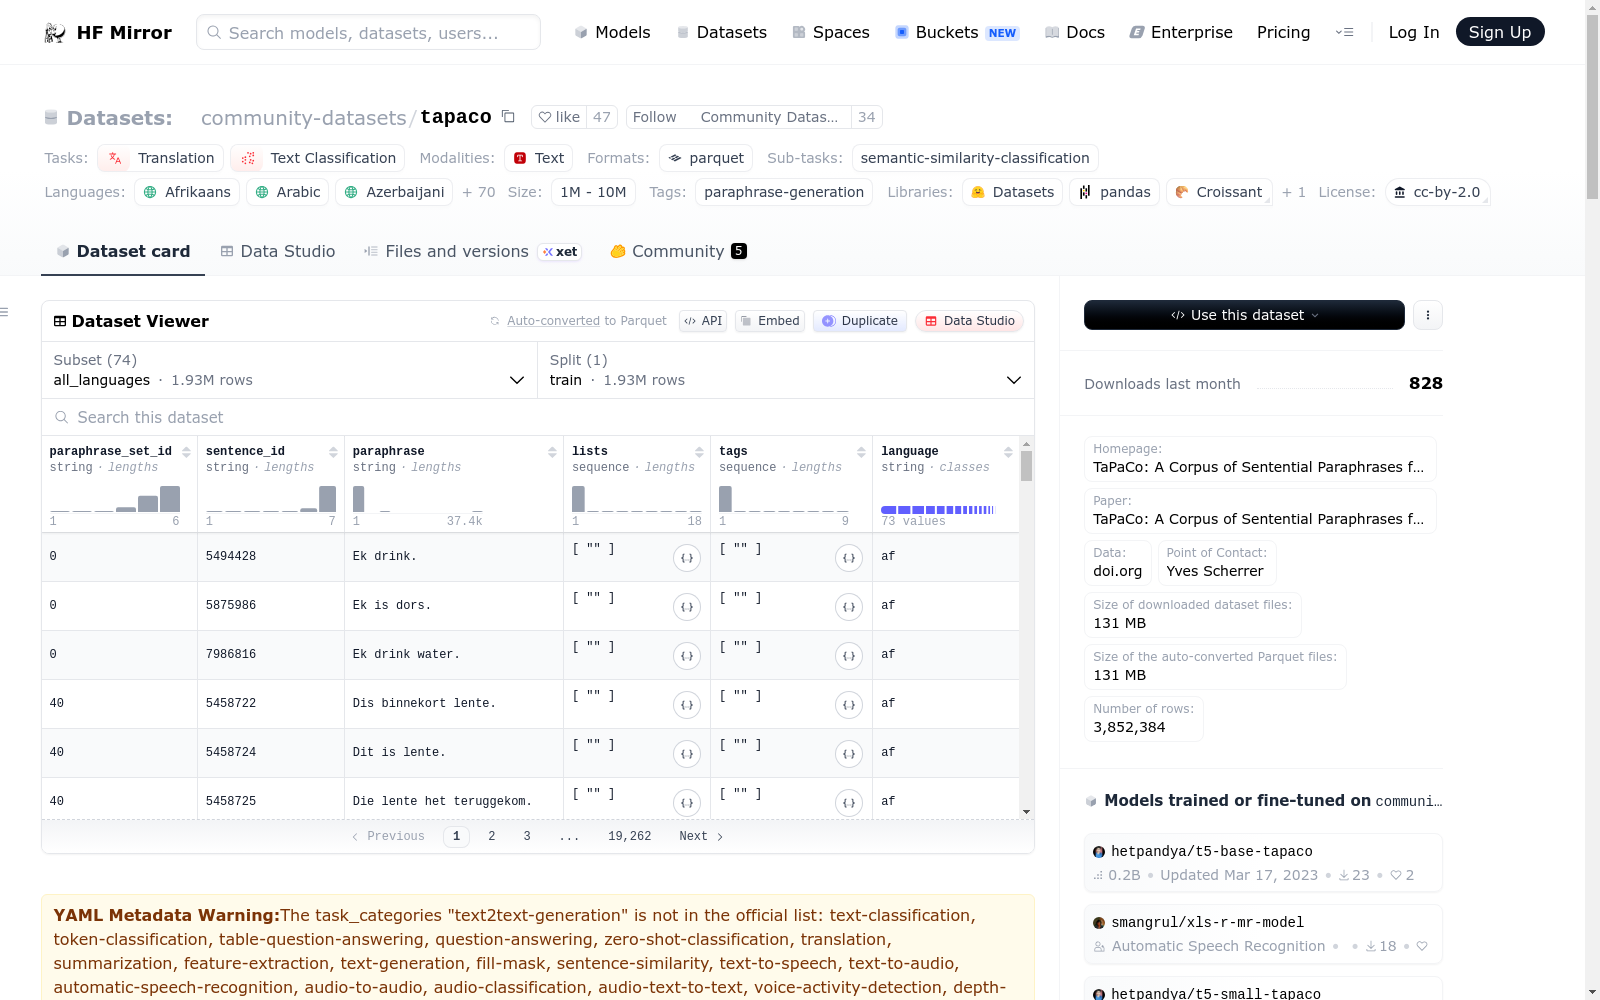This screenshot has width=1600, height=1000.
Task: Open the hetpandya/t5-base-tapaco model card
Action: [1263, 863]
